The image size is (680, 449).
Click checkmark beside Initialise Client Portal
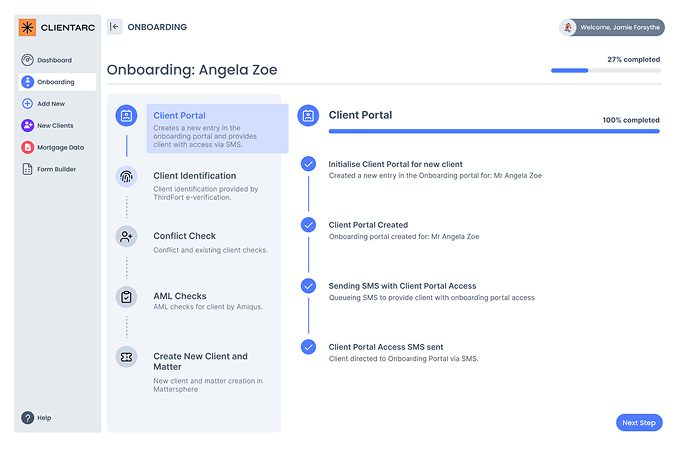pyautogui.click(x=308, y=164)
